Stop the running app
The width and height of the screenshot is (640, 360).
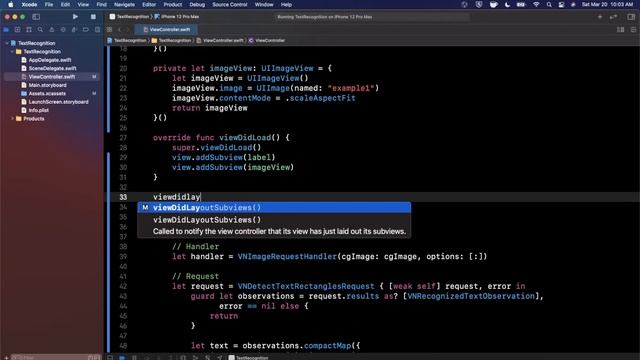point(93,17)
